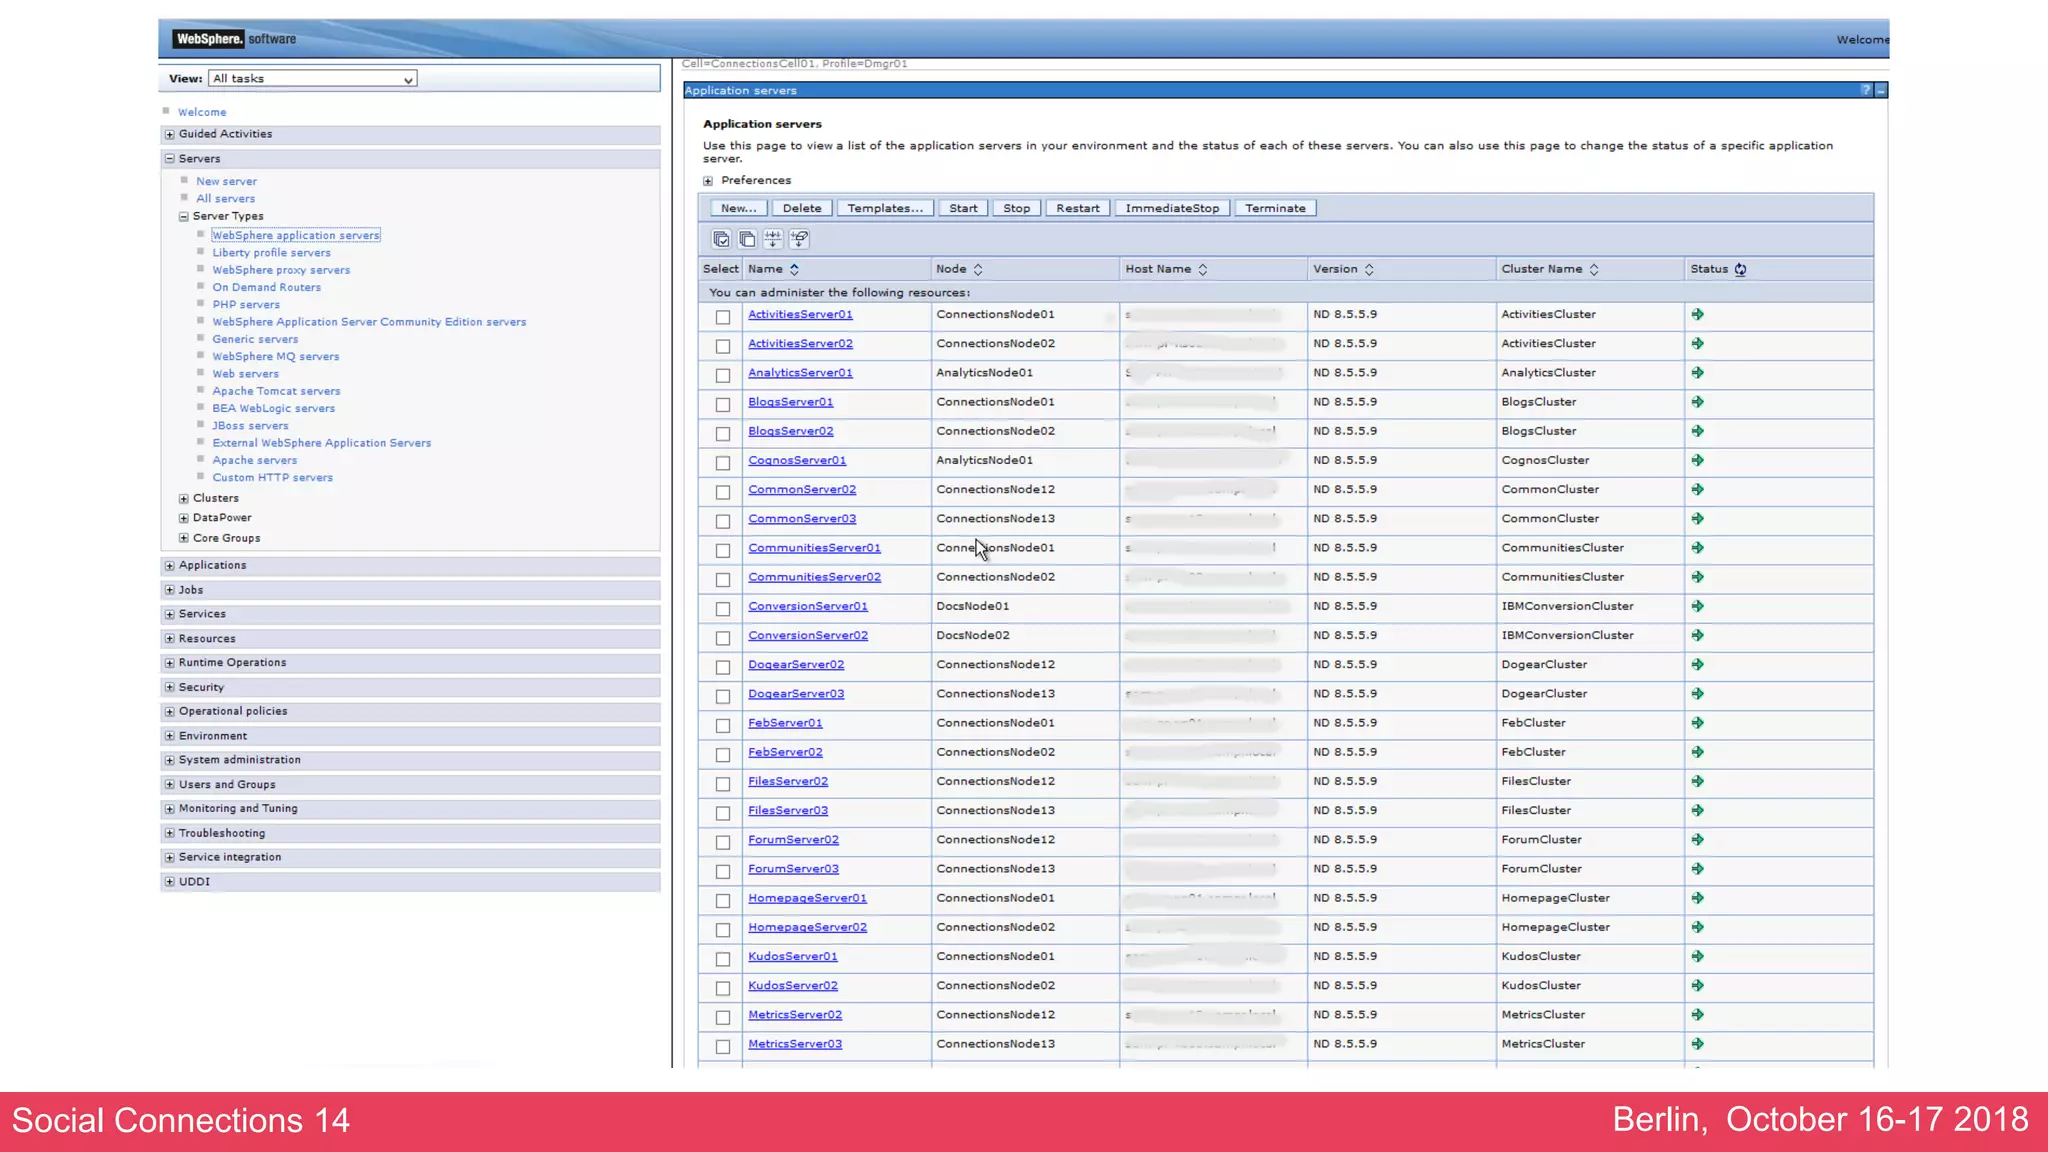
Task: Sort by Cluster Name column arrows
Action: [x=1594, y=270]
